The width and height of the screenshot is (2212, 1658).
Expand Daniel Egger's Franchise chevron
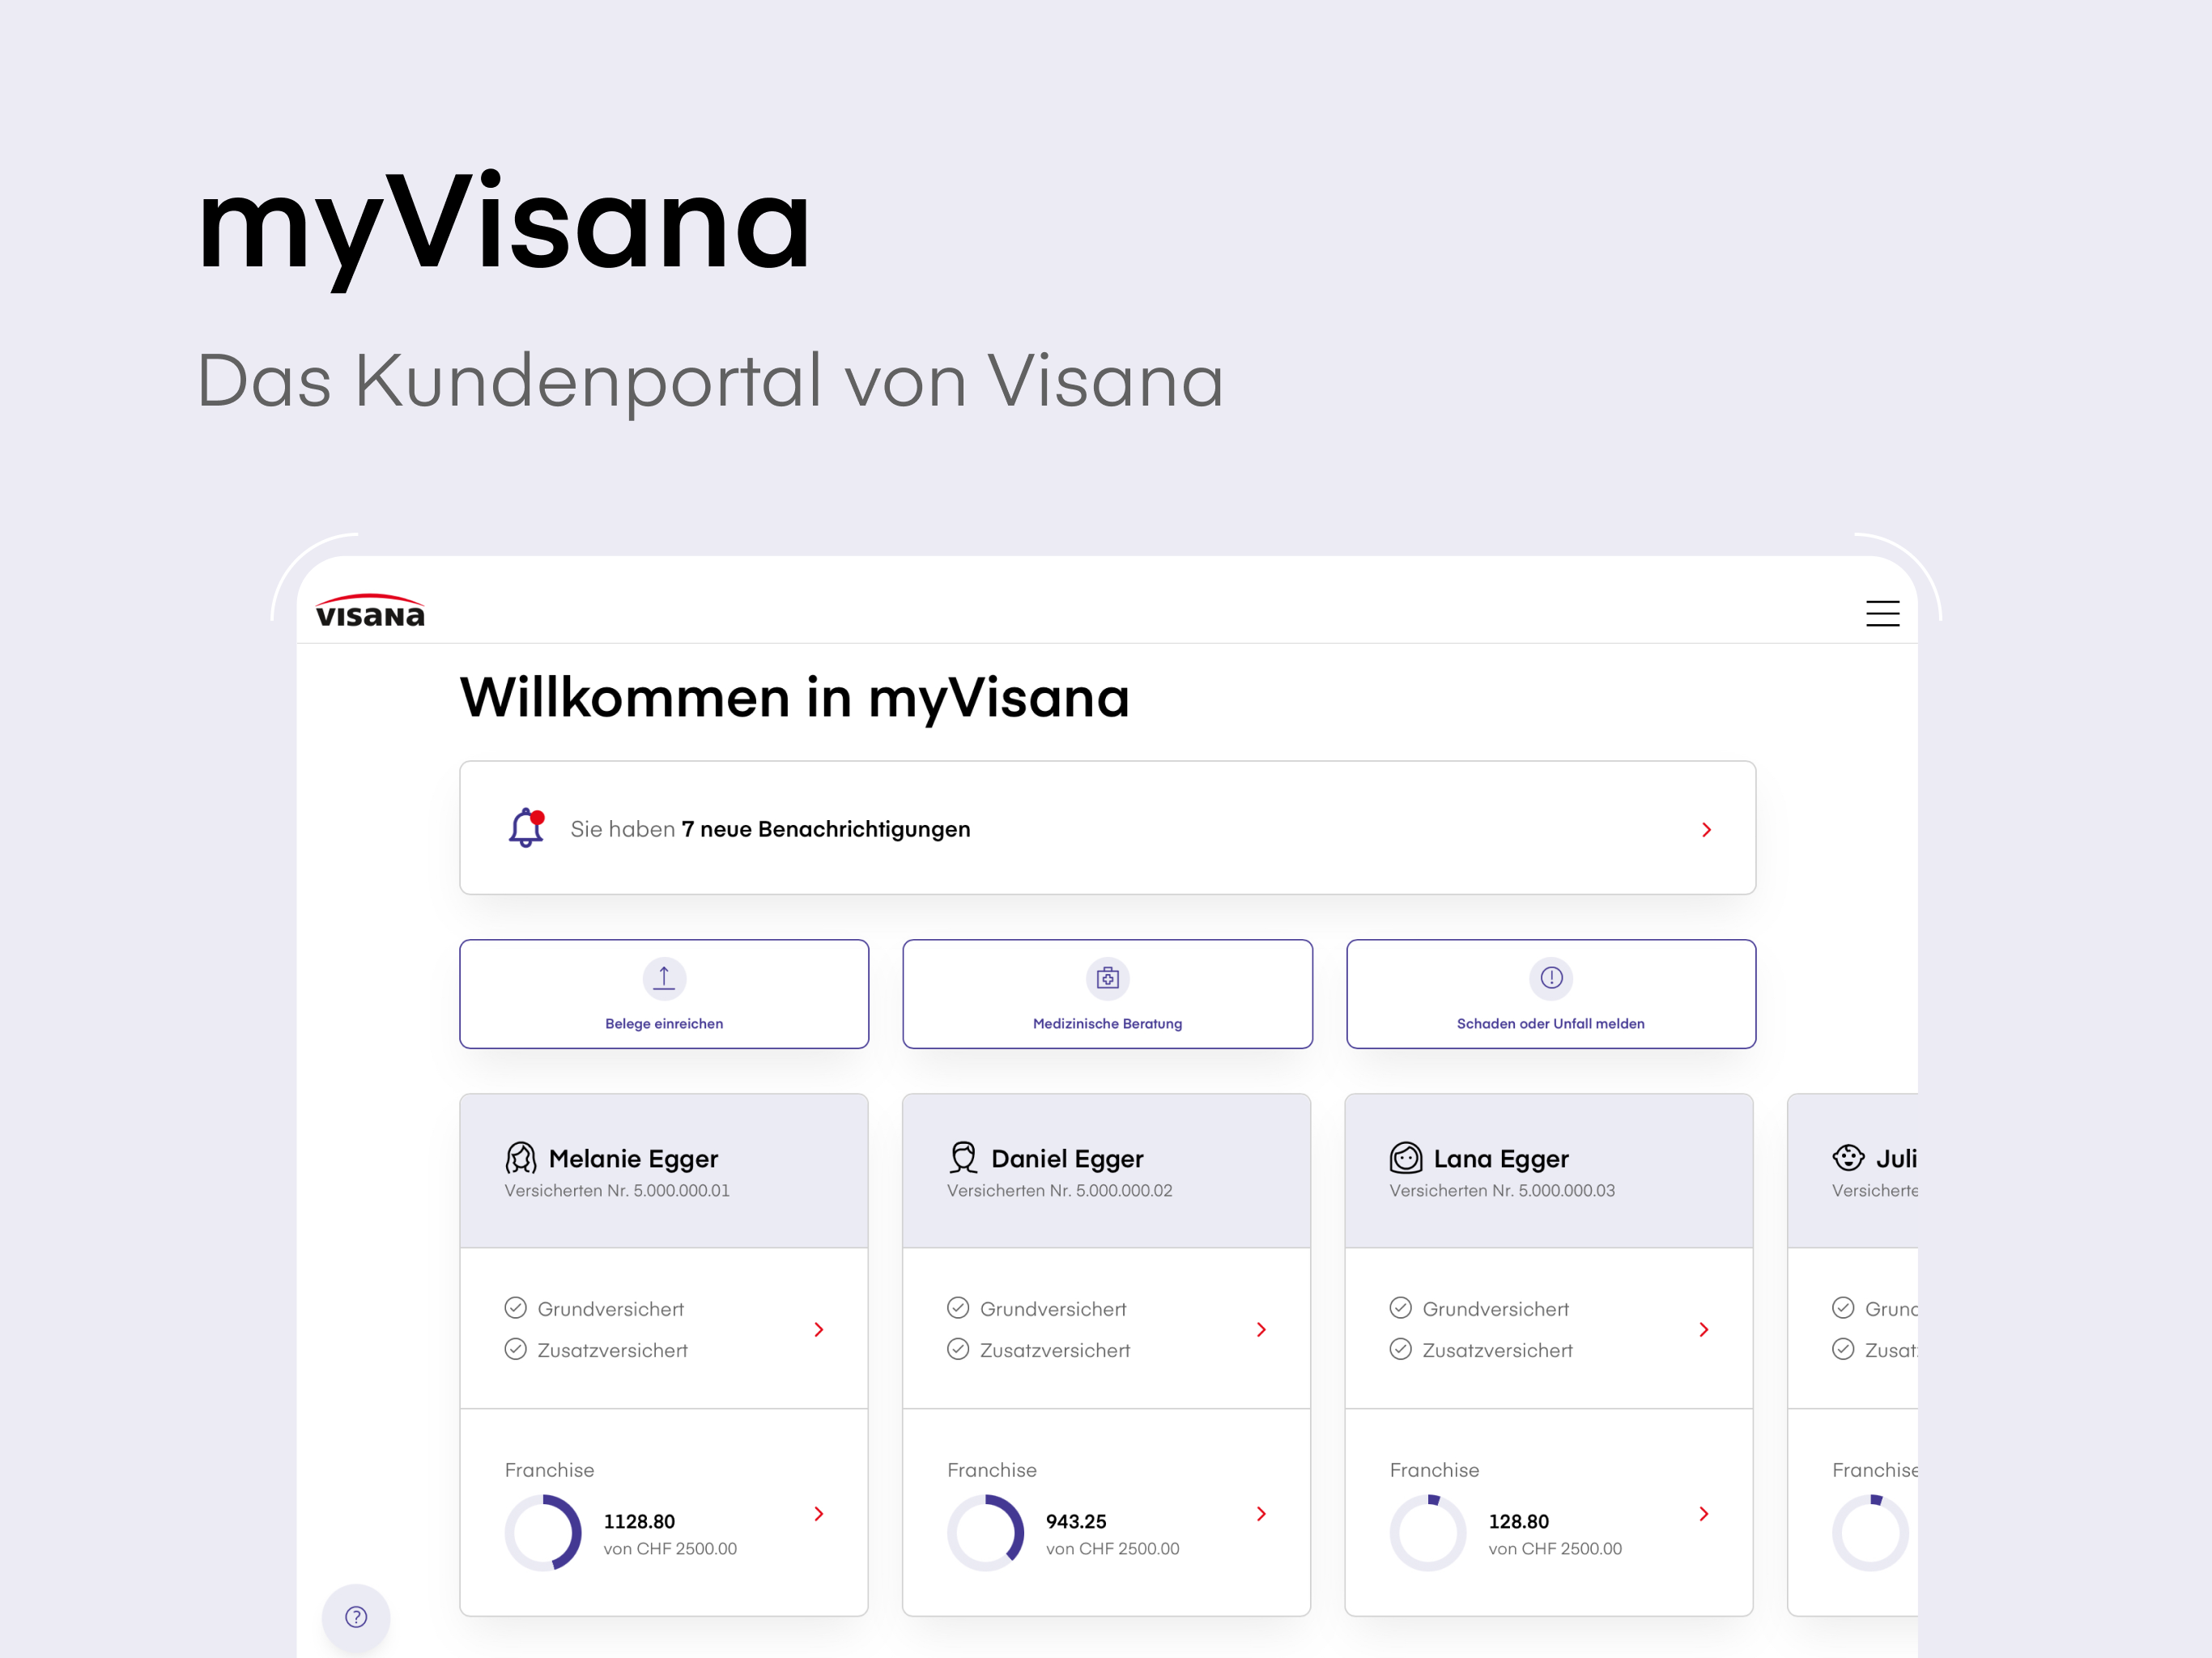pyautogui.click(x=1261, y=1513)
